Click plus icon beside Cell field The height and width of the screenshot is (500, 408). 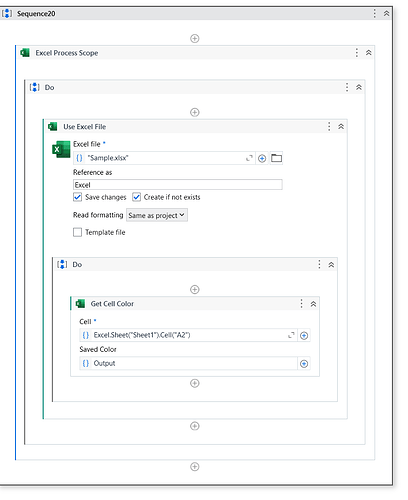click(x=304, y=335)
